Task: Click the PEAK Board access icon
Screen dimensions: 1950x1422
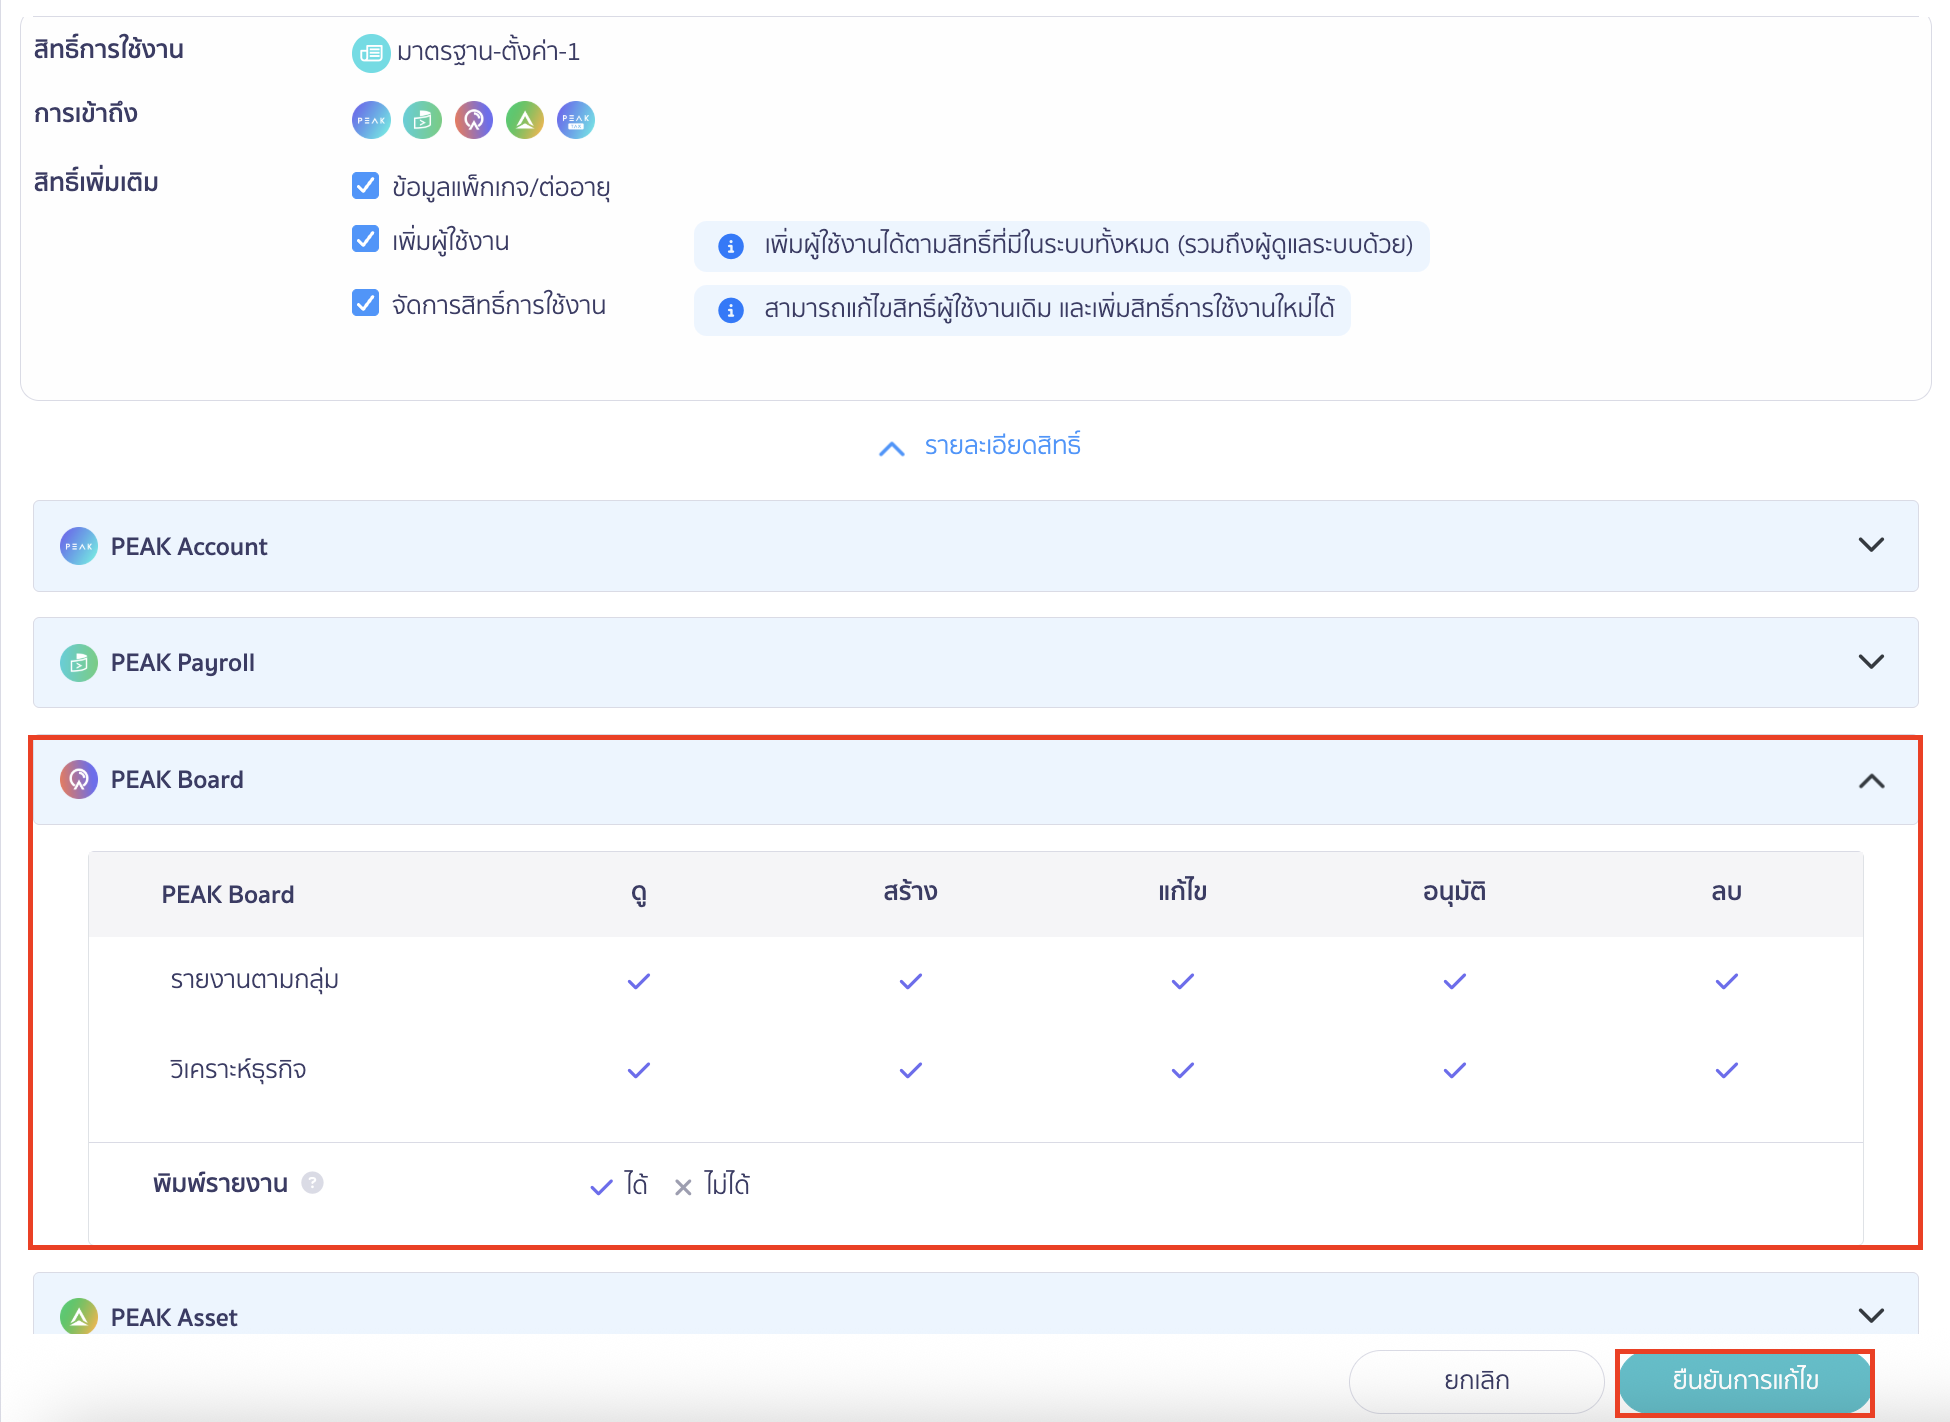Action: click(474, 120)
